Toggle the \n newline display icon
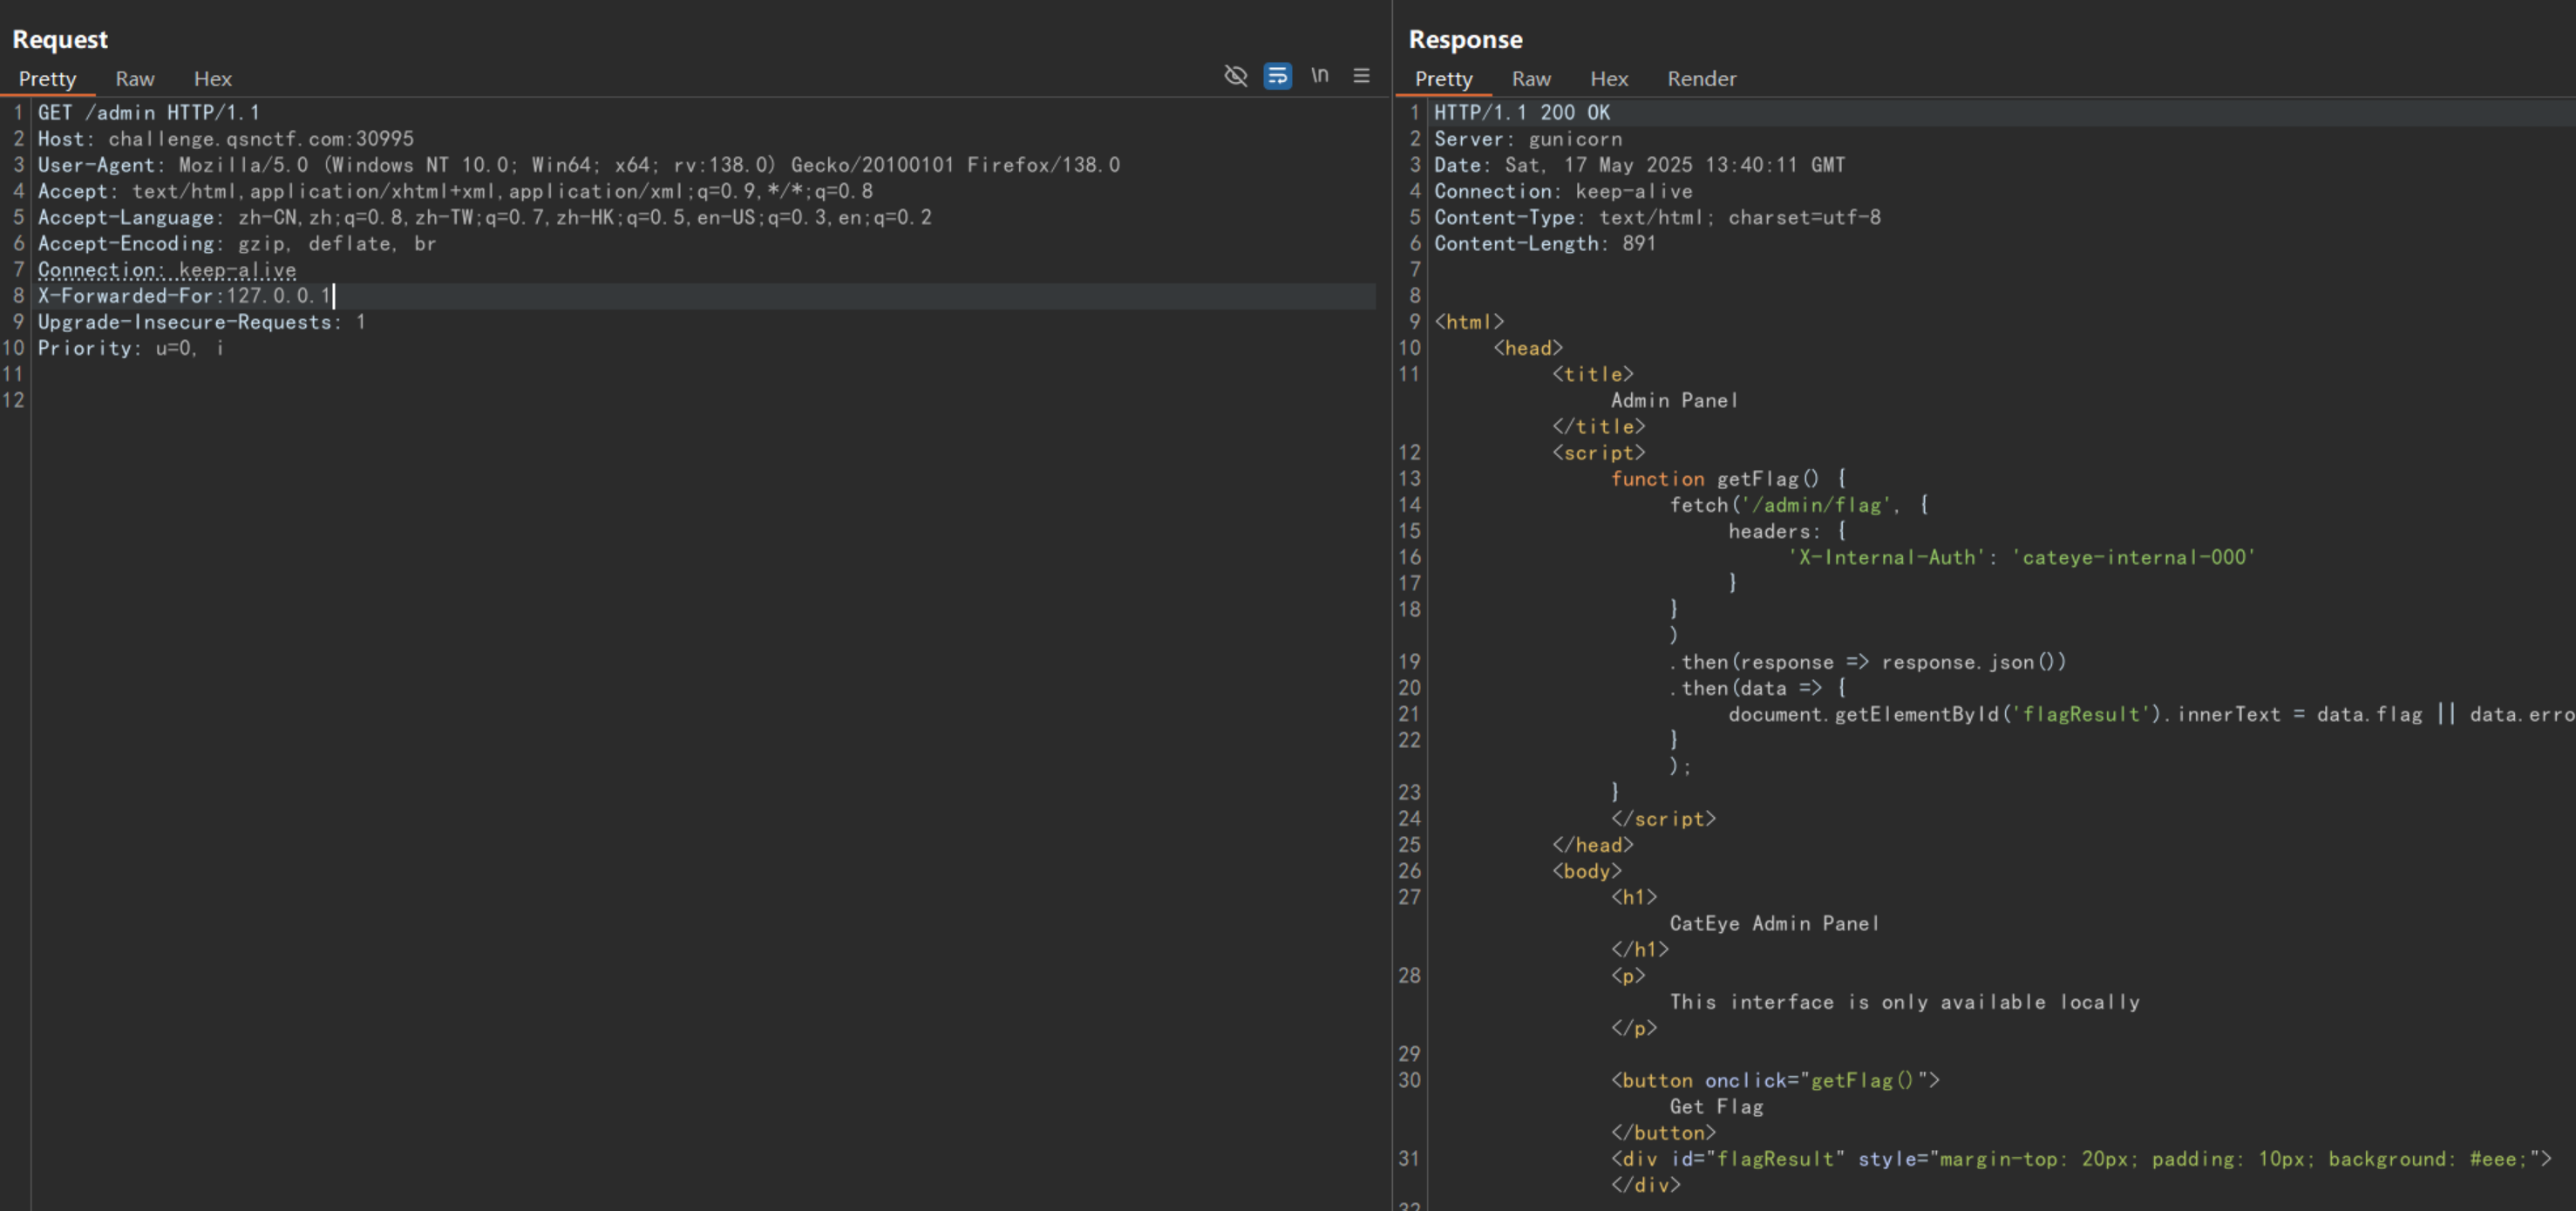The image size is (2576, 1211). pyautogui.click(x=1320, y=75)
